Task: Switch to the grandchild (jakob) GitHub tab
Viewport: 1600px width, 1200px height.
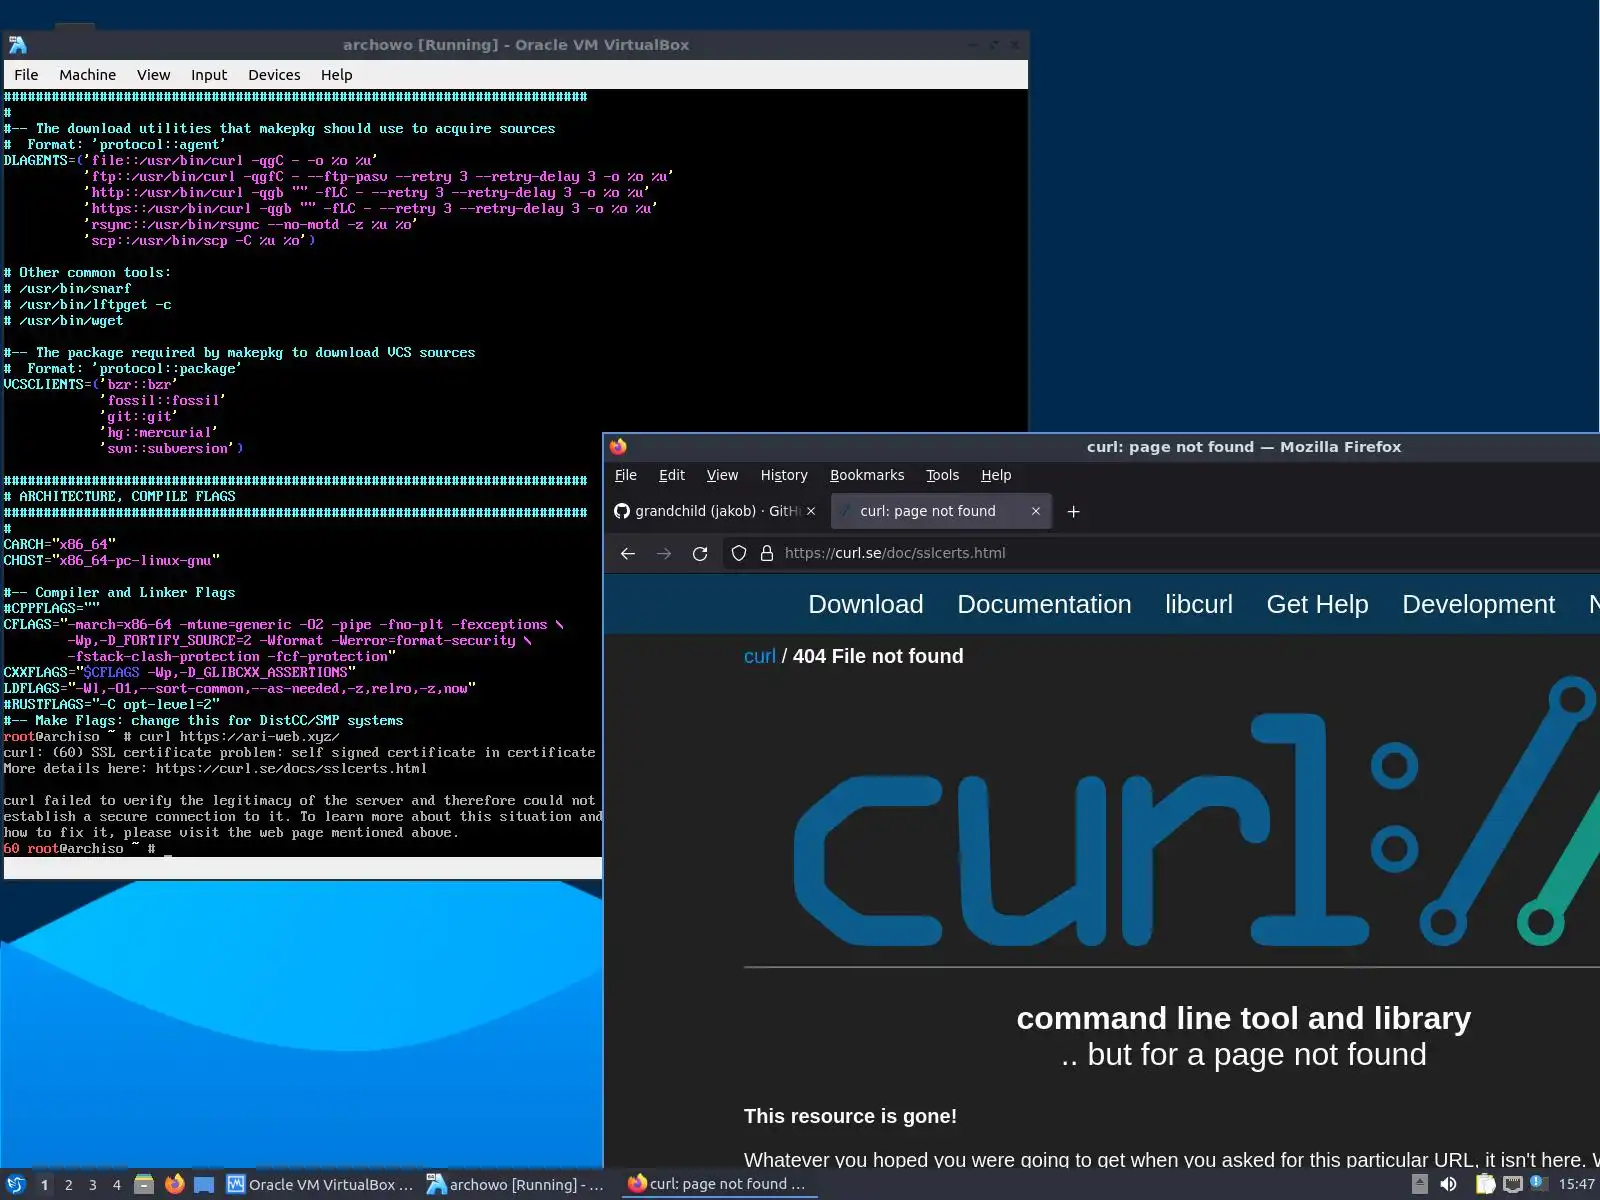Action: coord(716,511)
